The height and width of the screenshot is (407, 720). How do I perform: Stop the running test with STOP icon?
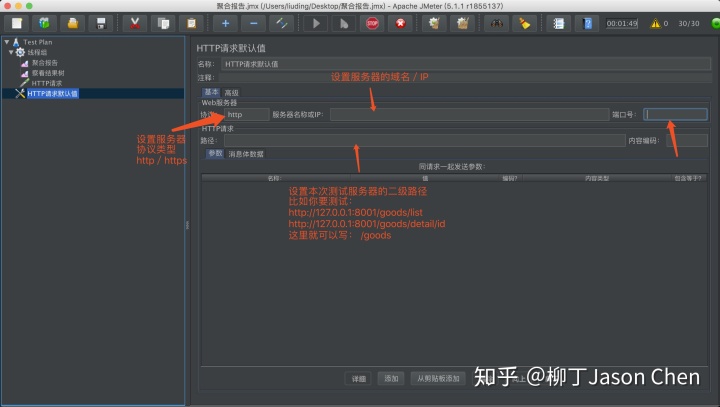click(372, 23)
